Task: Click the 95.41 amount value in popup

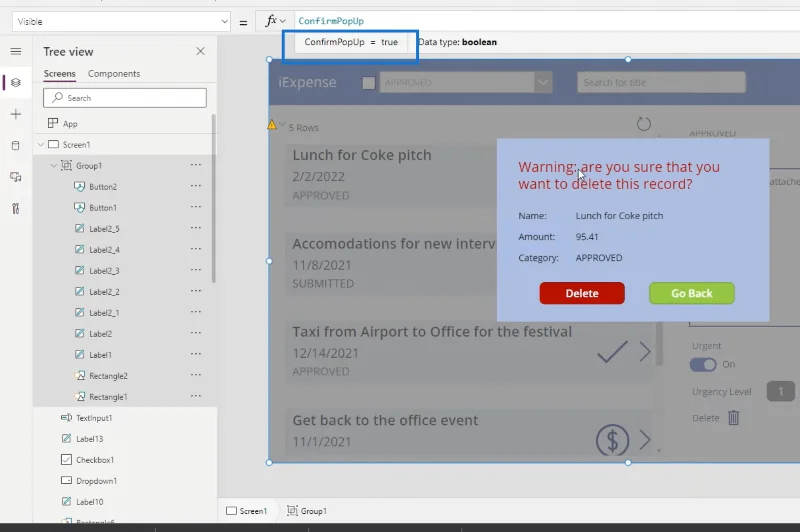Action: (587, 237)
